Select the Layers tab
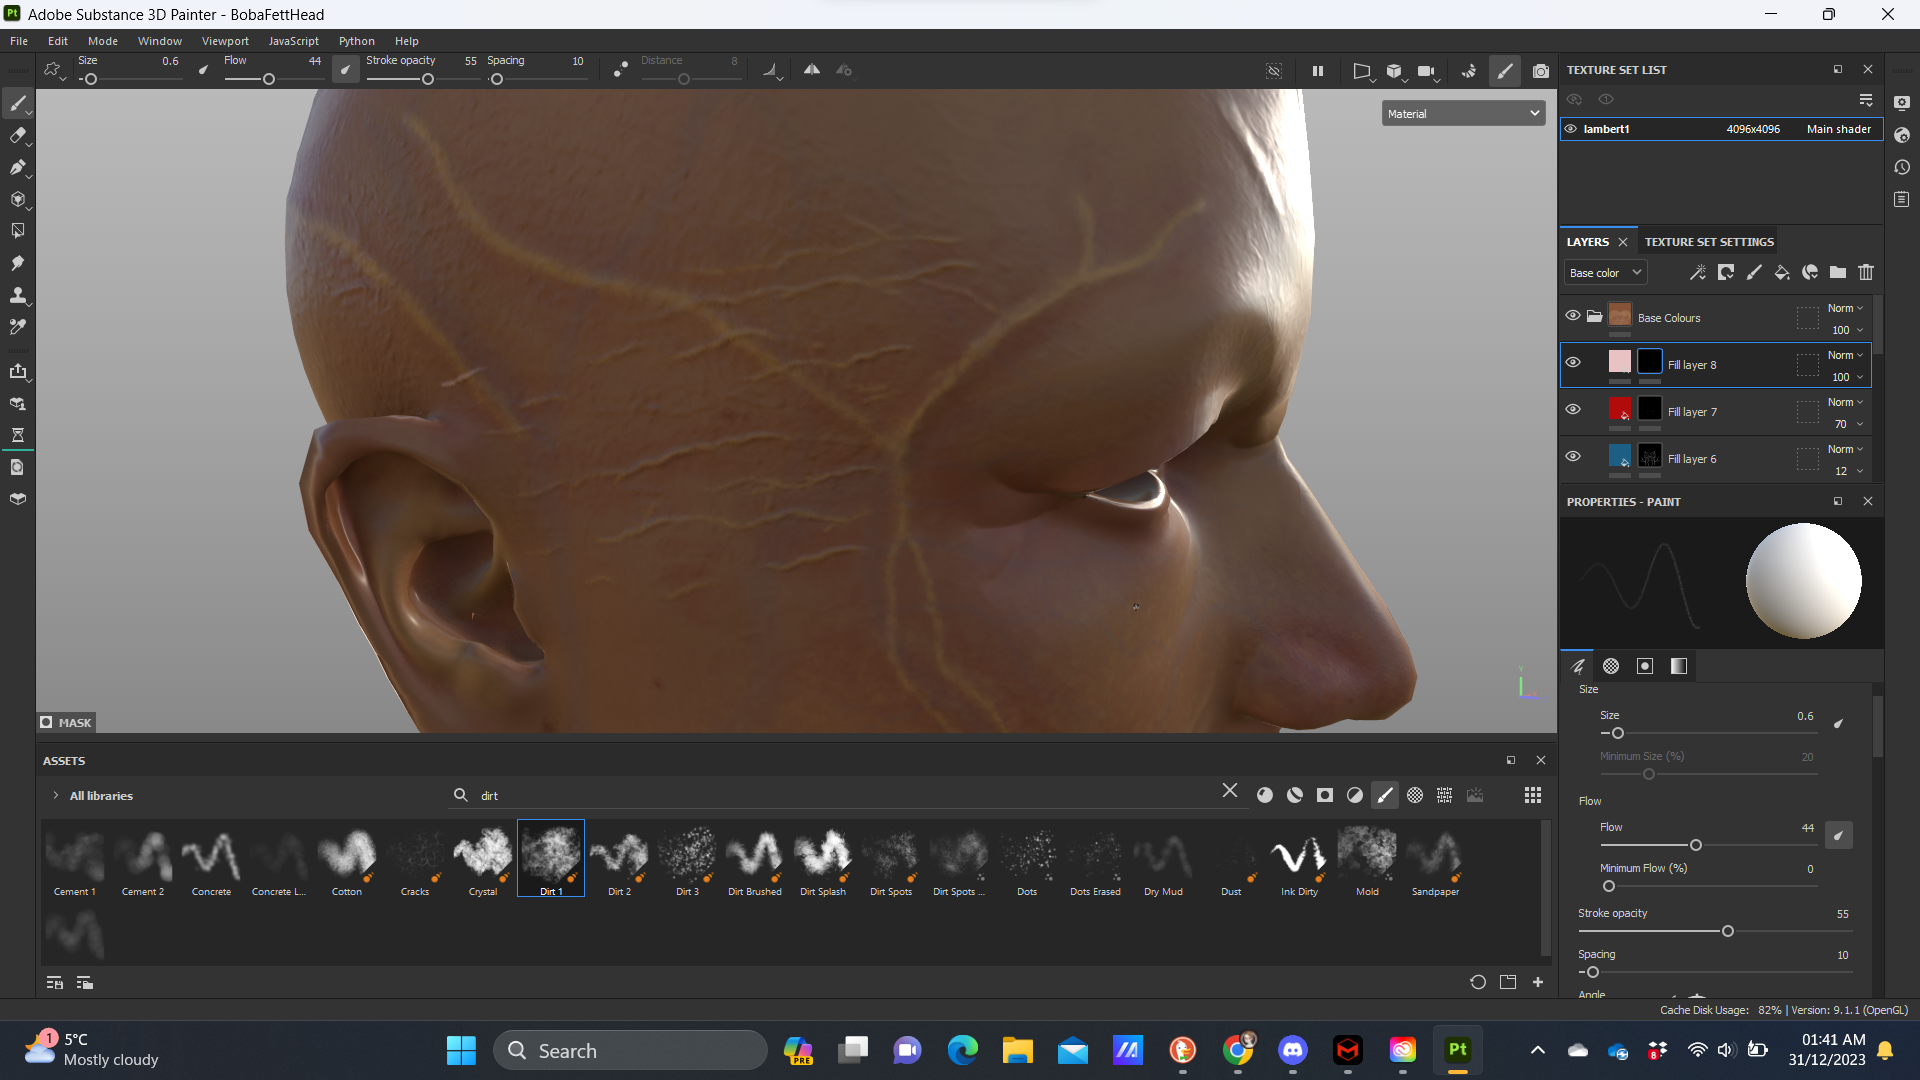This screenshot has width=1920, height=1080. 1588,242
